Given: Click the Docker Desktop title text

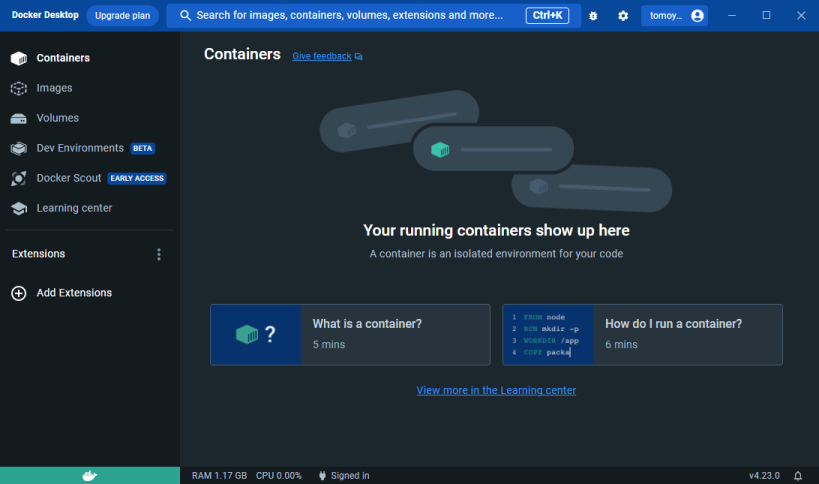Looking at the screenshot, I should 45,15.
